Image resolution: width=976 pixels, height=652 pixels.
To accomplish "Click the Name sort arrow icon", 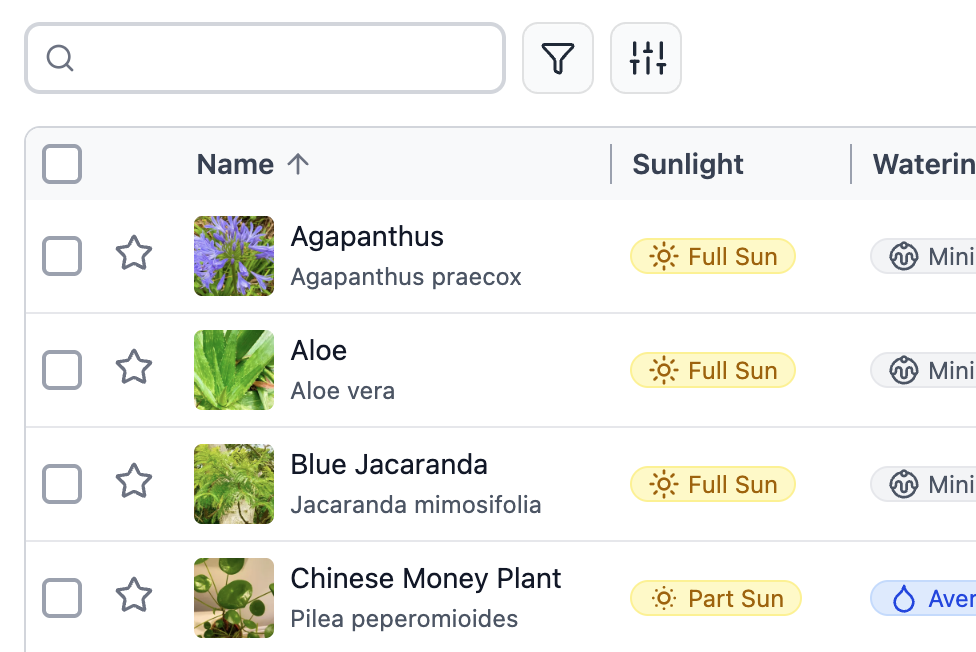I will pyautogui.click(x=298, y=164).
